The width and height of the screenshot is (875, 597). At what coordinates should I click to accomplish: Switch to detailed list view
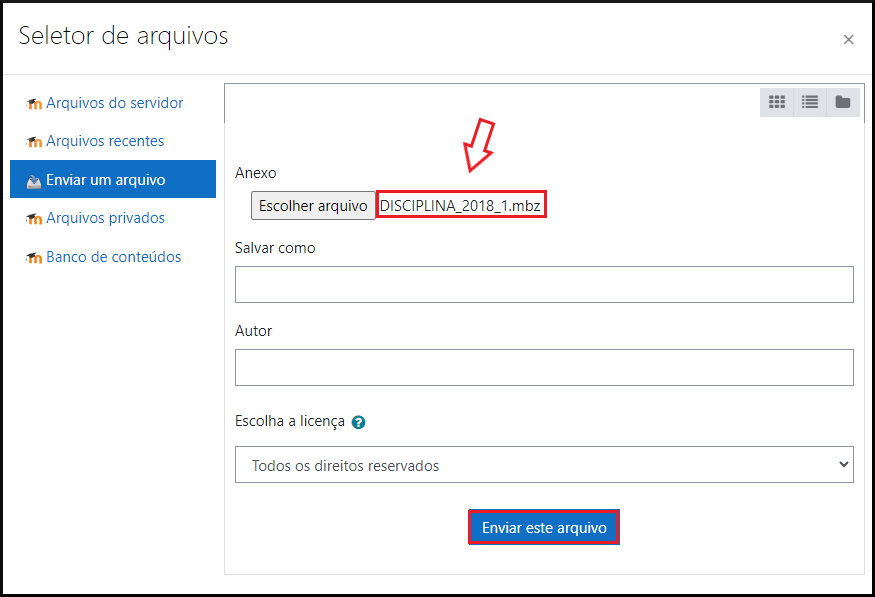810,102
